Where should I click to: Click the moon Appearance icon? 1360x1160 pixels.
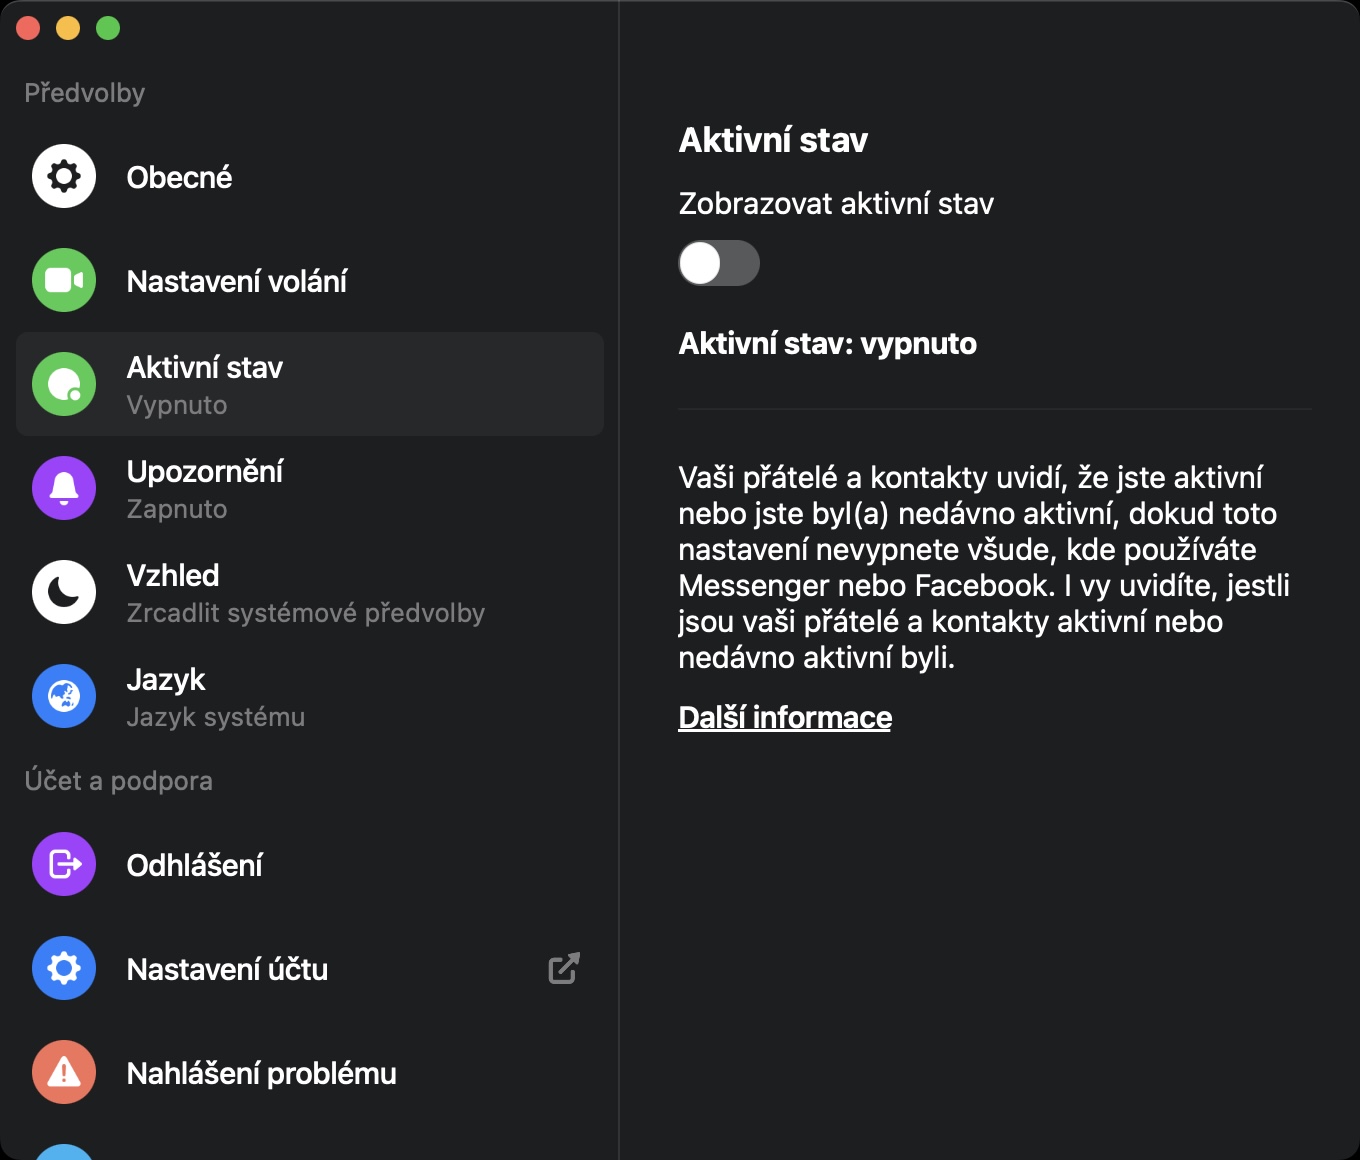tap(64, 592)
